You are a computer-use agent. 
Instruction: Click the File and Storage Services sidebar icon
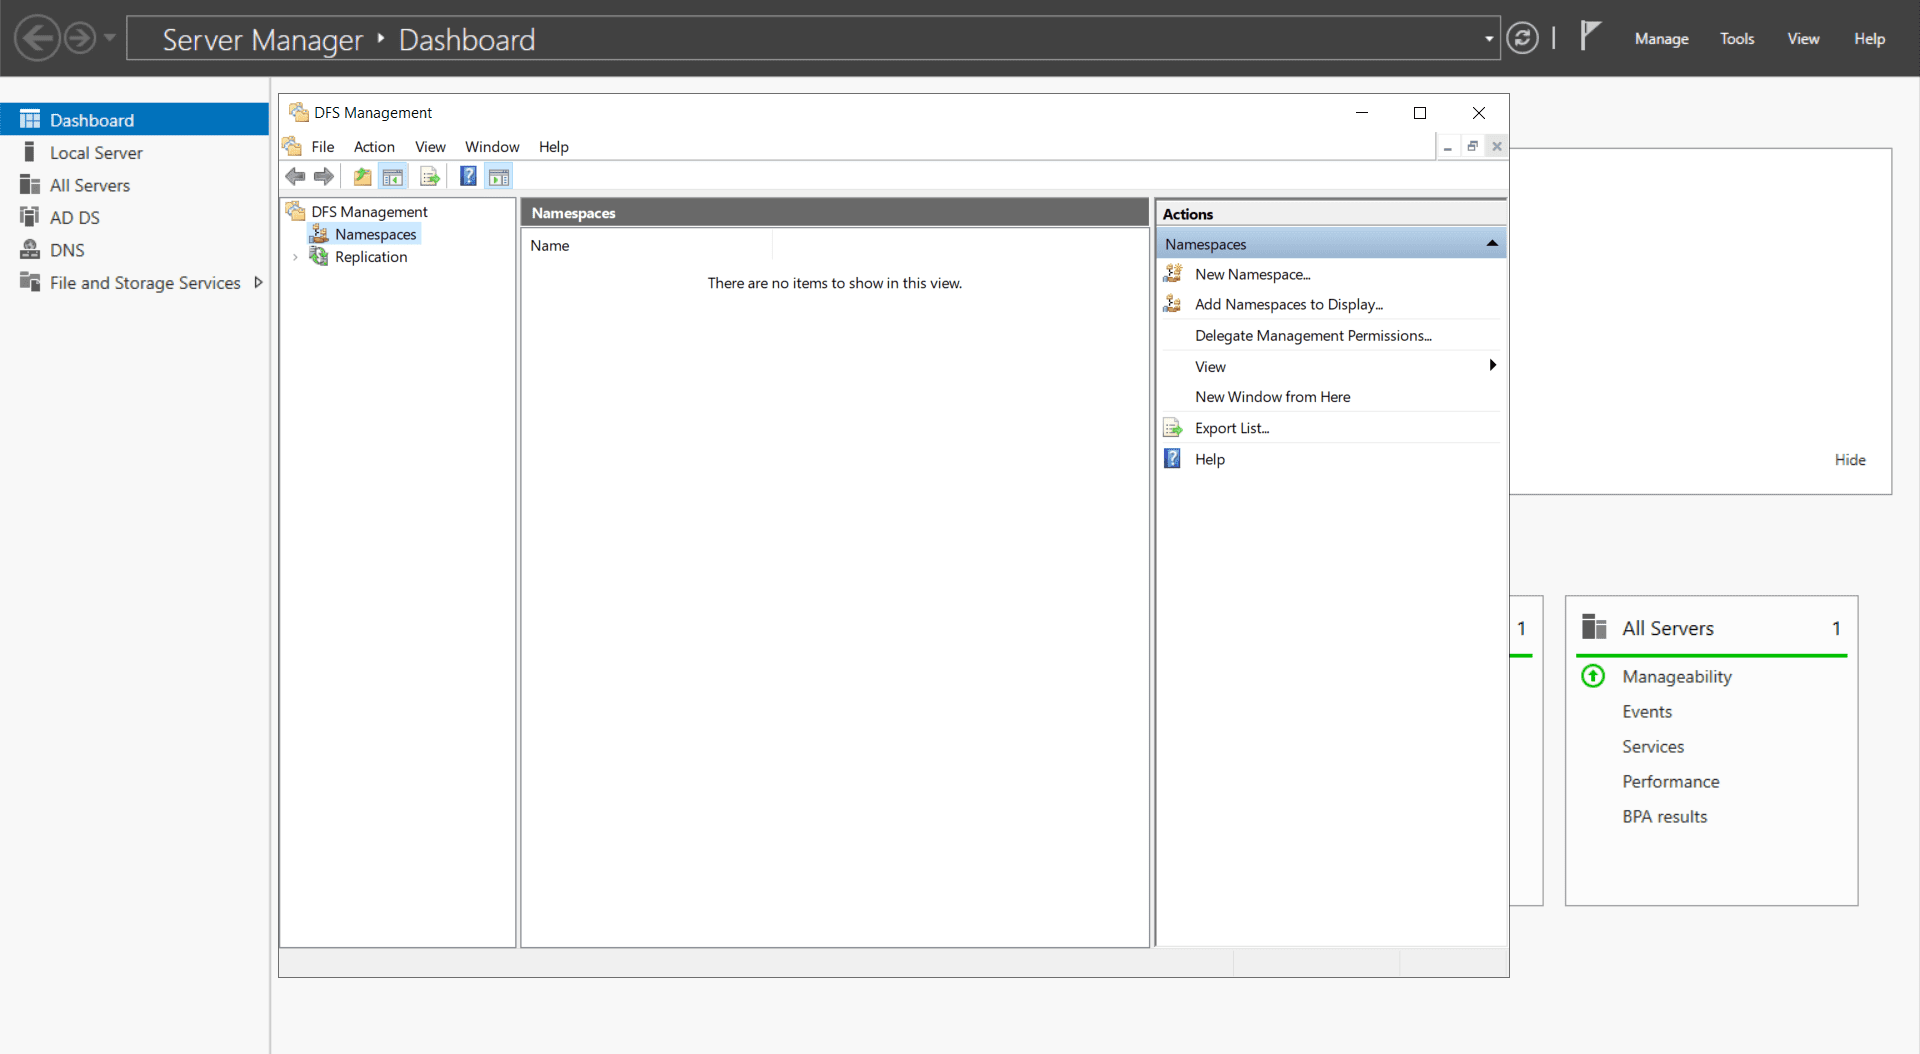coord(29,282)
